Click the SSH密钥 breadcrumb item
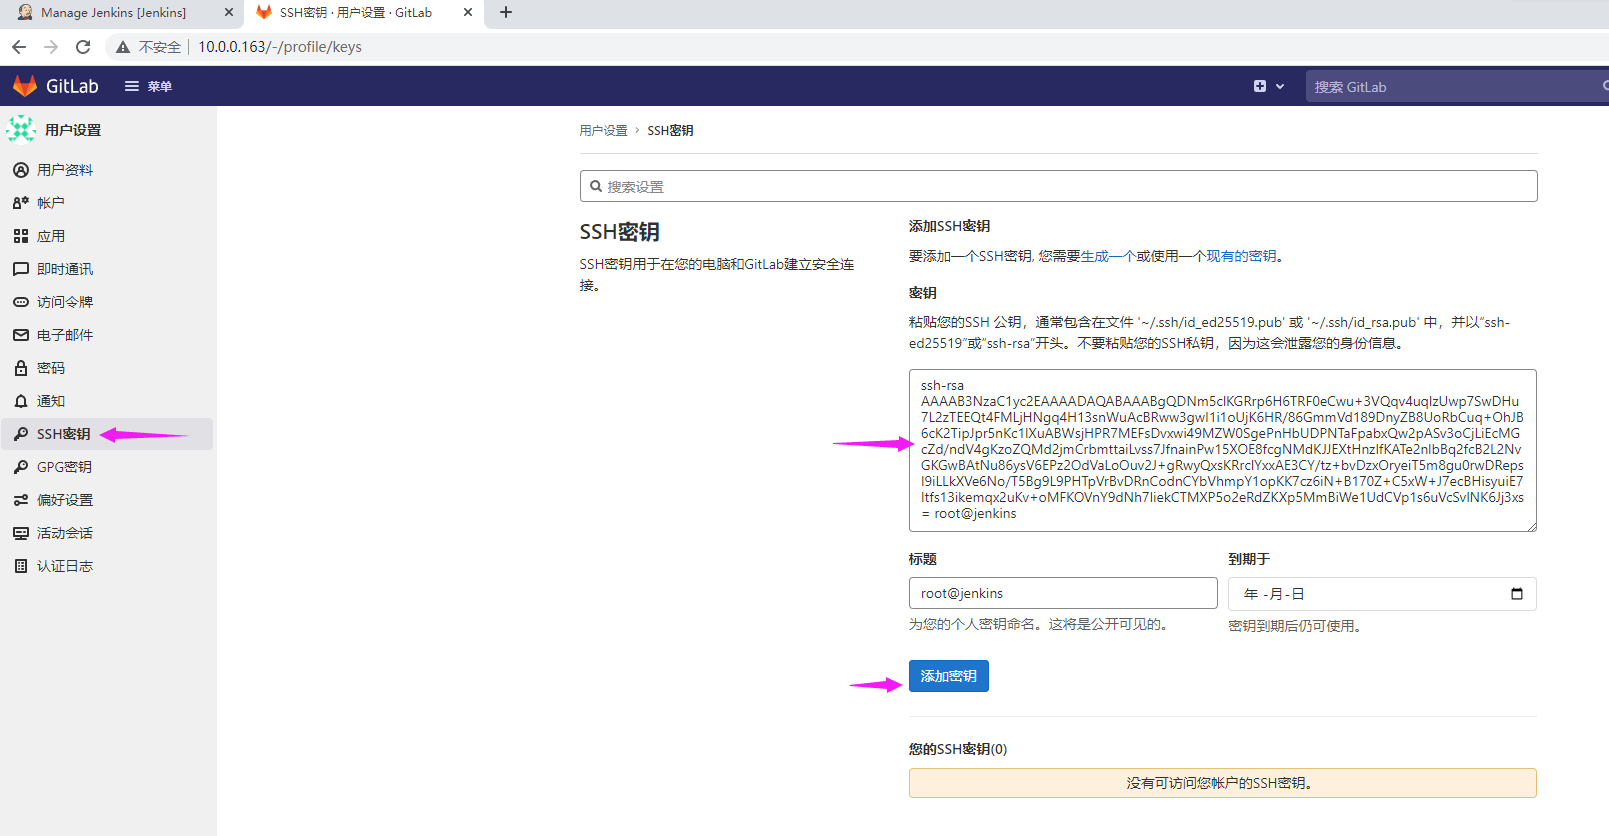Screen dimensions: 1609x836 (670, 131)
